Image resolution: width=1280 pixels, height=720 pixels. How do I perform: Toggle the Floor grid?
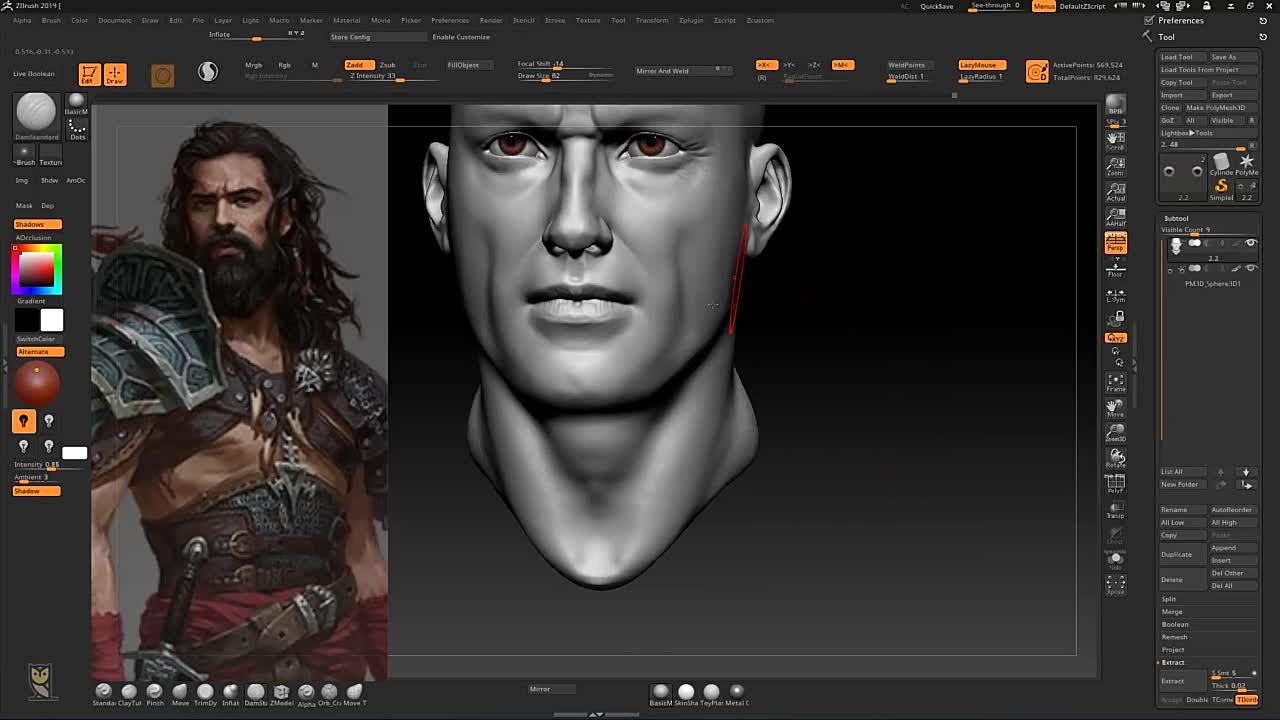(x=1115, y=269)
